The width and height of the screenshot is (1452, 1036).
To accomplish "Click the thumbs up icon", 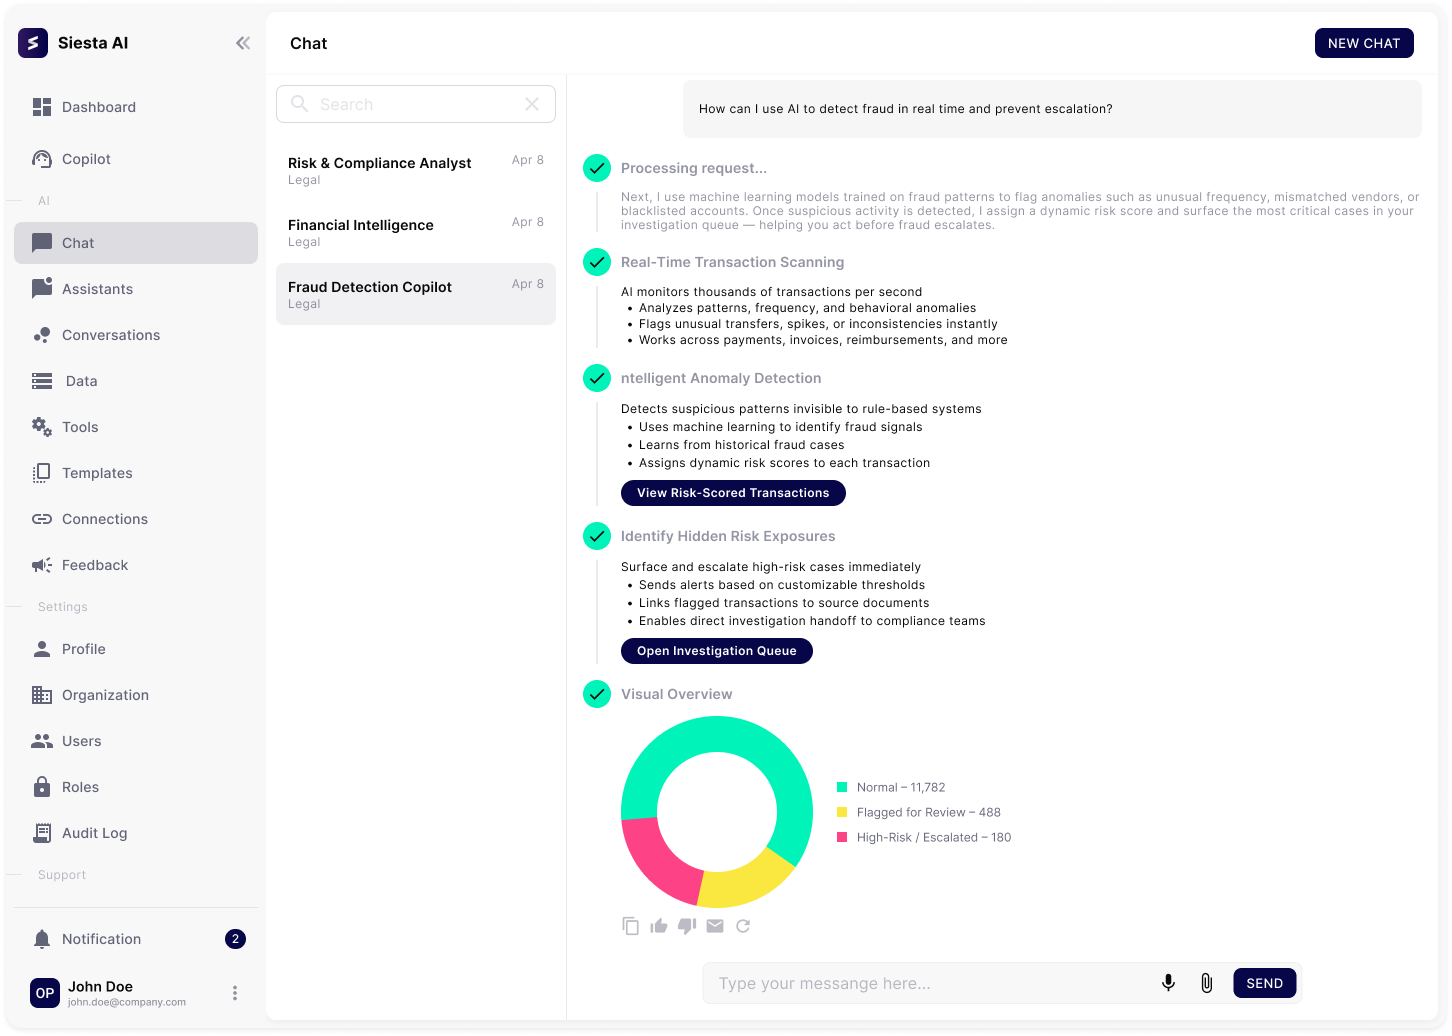I will click(x=658, y=926).
